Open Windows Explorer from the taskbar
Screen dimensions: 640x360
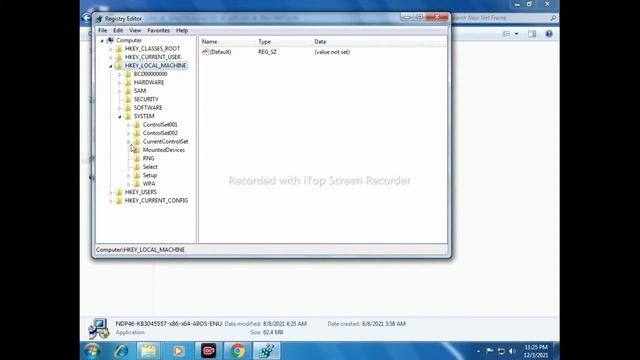point(149,351)
